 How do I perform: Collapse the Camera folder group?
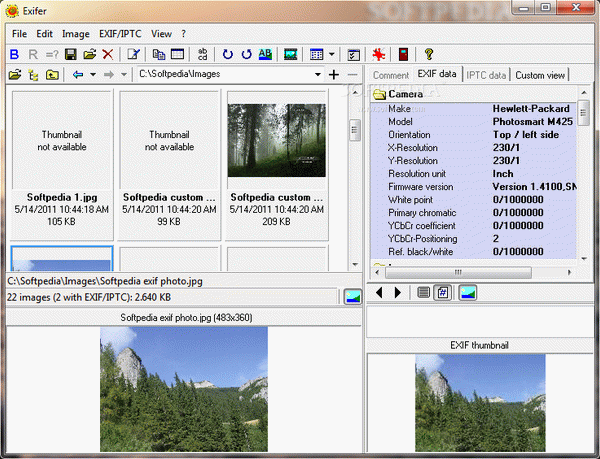[379, 94]
